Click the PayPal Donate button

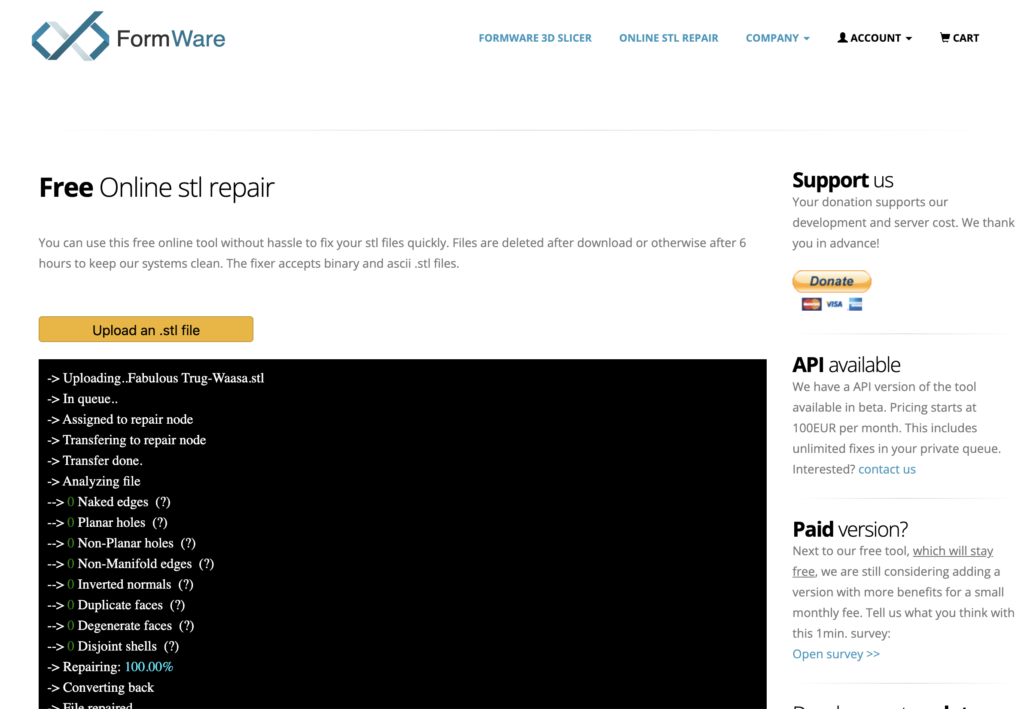pos(832,281)
